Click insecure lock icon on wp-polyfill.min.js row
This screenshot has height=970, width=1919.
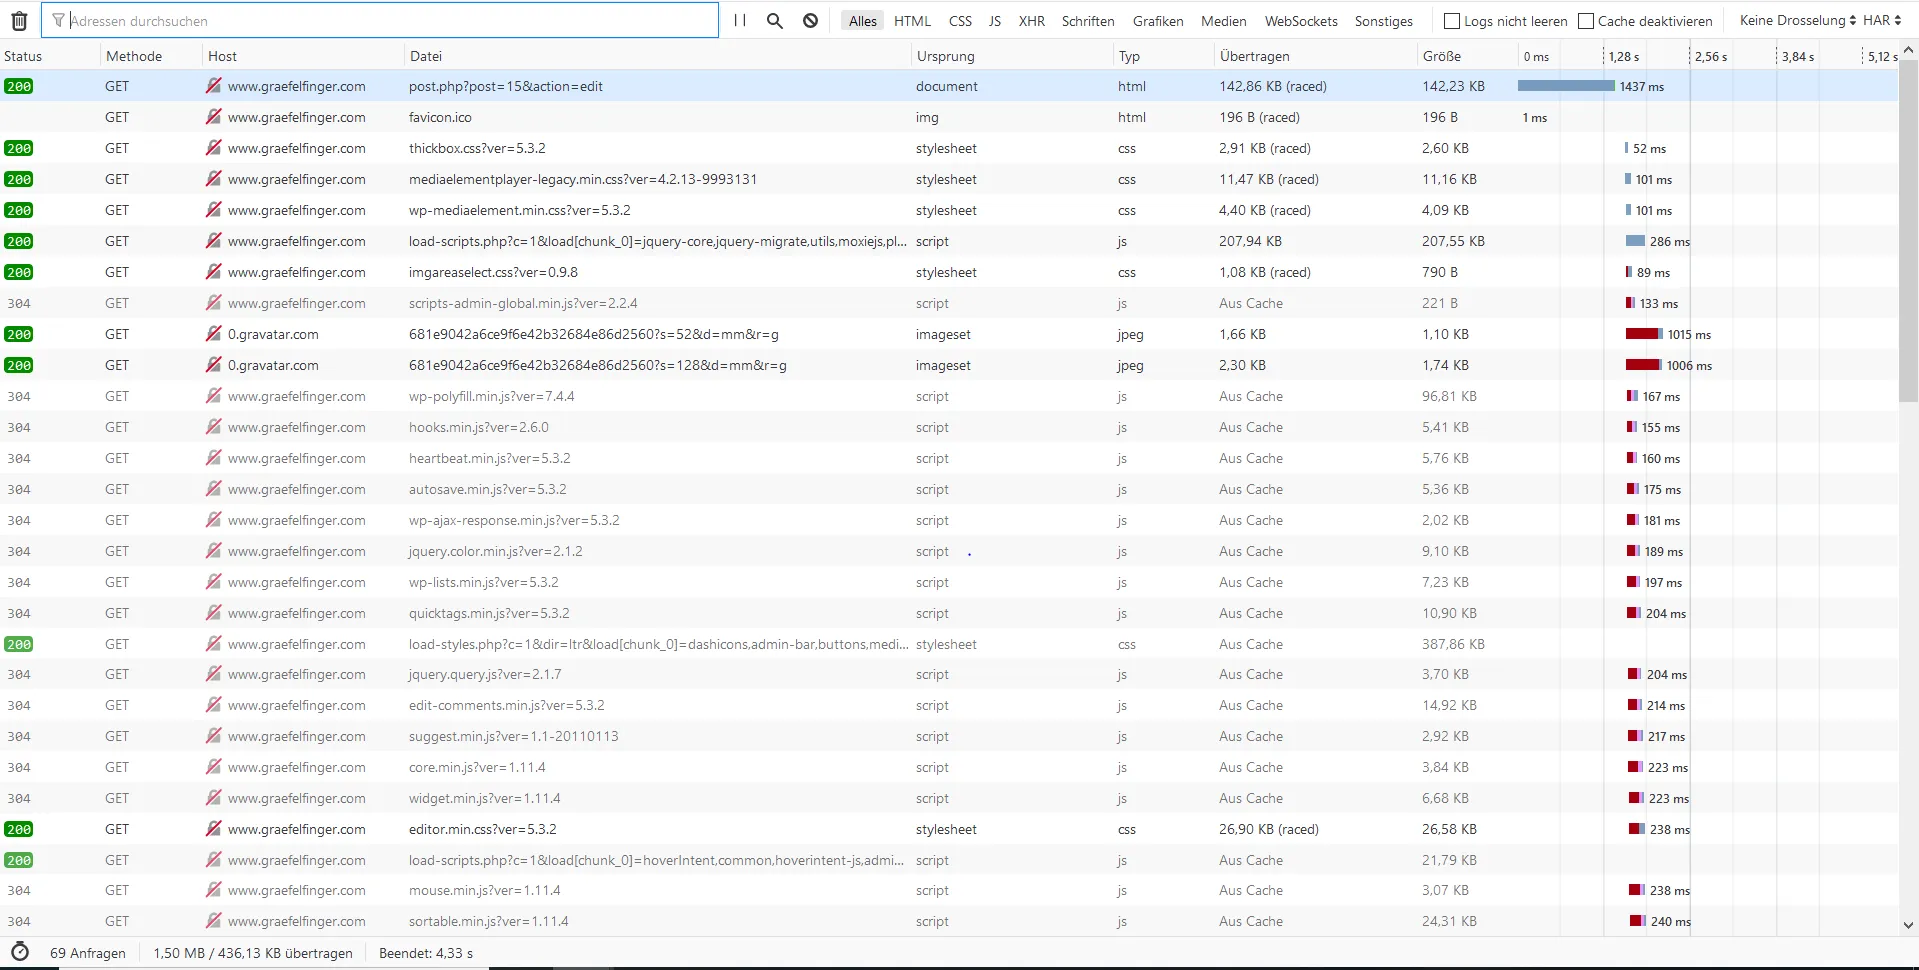click(x=213, y=396)
